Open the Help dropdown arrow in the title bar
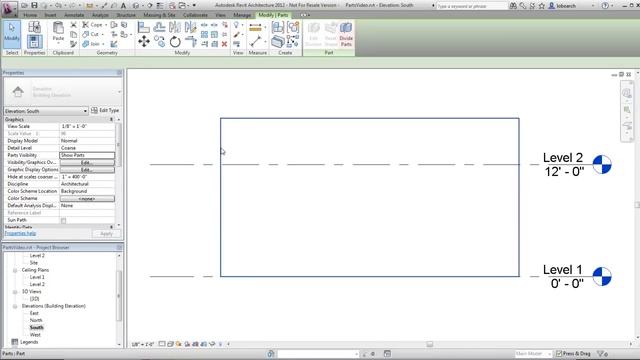Screen dimensions: 640x360 (612, 6)
